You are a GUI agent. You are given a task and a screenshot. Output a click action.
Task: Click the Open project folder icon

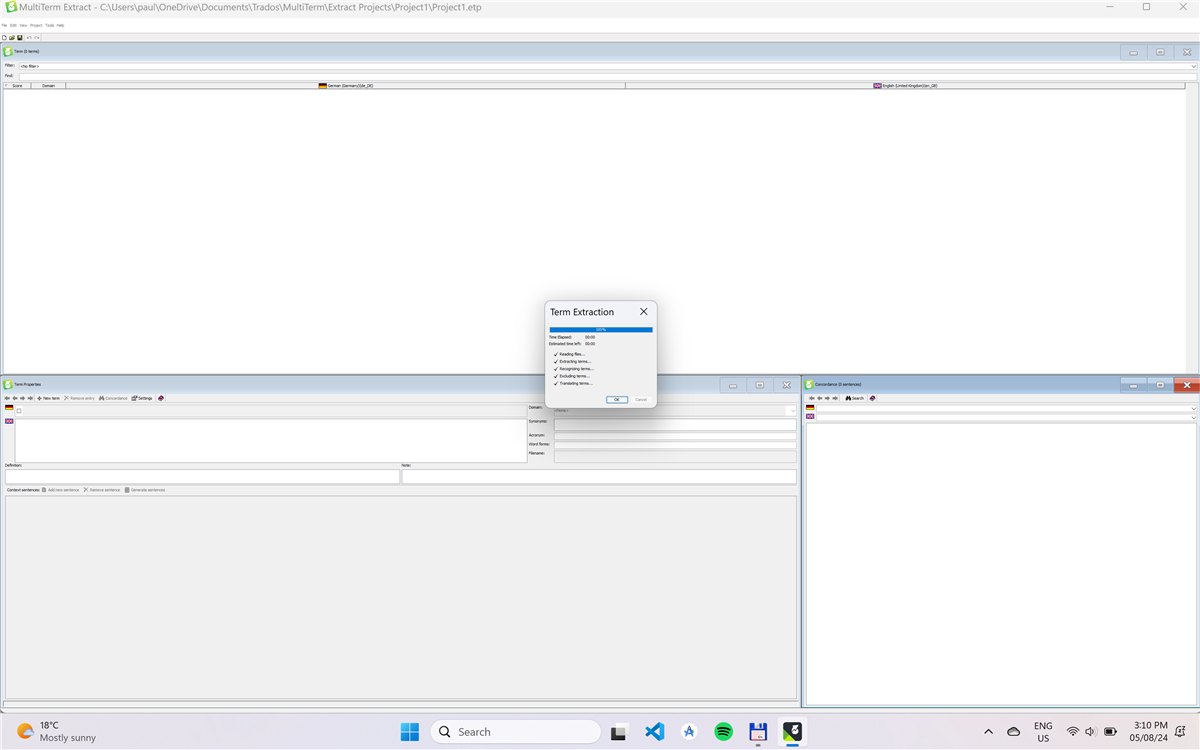pyautogui.click(x=12, y=37)
